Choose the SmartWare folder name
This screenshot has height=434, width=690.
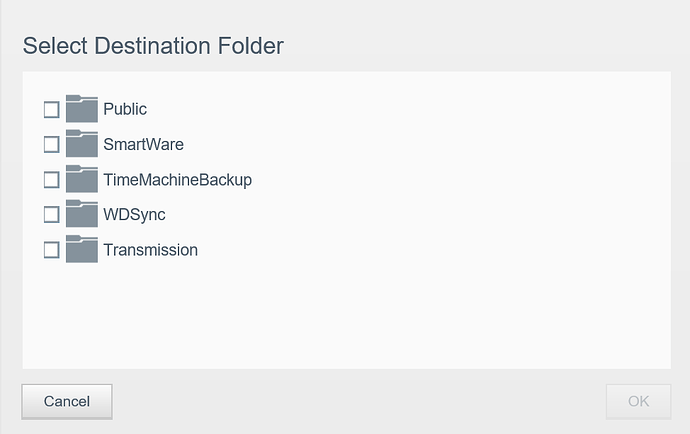pyautogui.click(x=143, y=144)
